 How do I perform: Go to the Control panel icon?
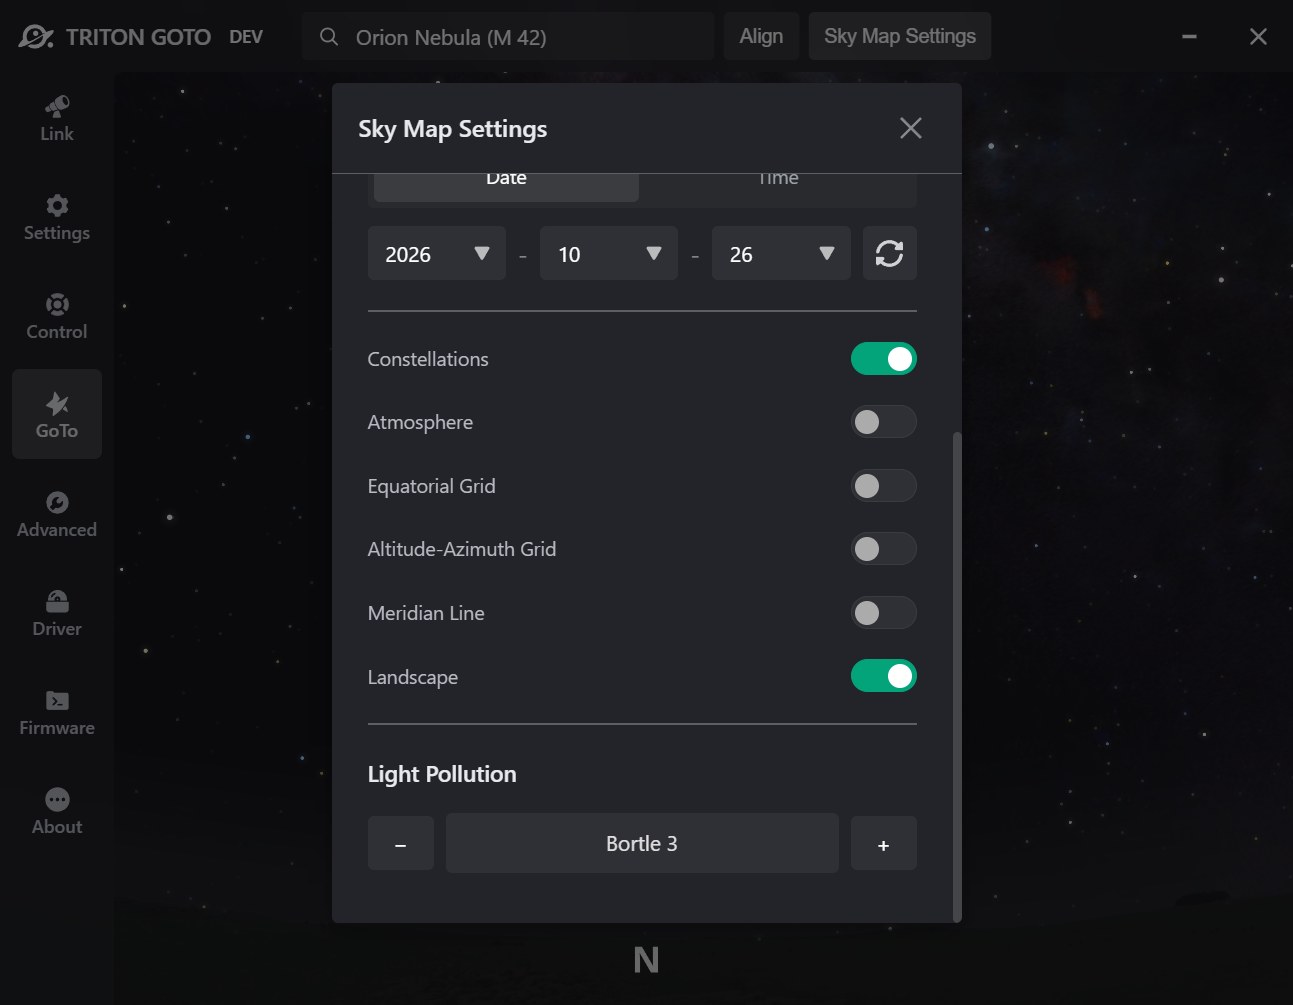pos(57,317)
